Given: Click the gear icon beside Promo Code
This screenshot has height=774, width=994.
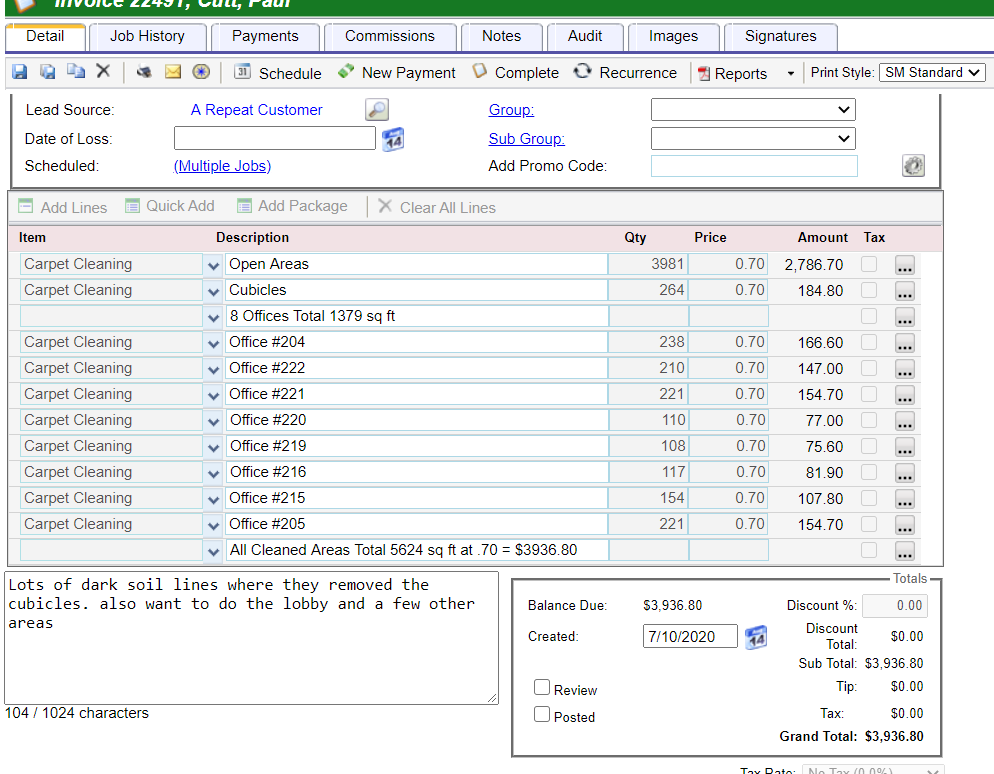Looking at the screenshot, I should click(x=913, y=166).
